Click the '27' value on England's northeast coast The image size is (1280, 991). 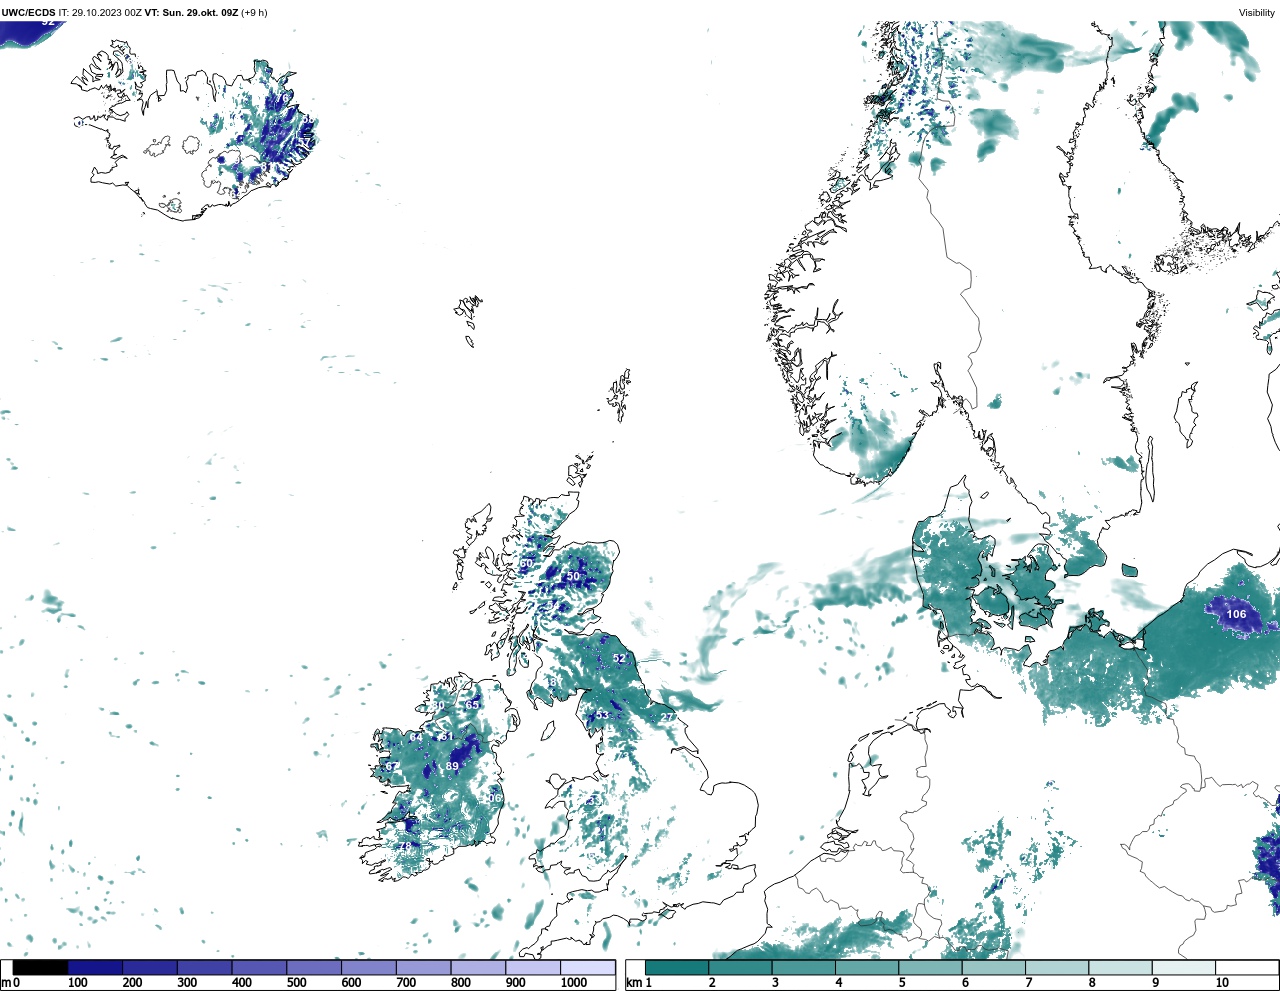(667, 717)
